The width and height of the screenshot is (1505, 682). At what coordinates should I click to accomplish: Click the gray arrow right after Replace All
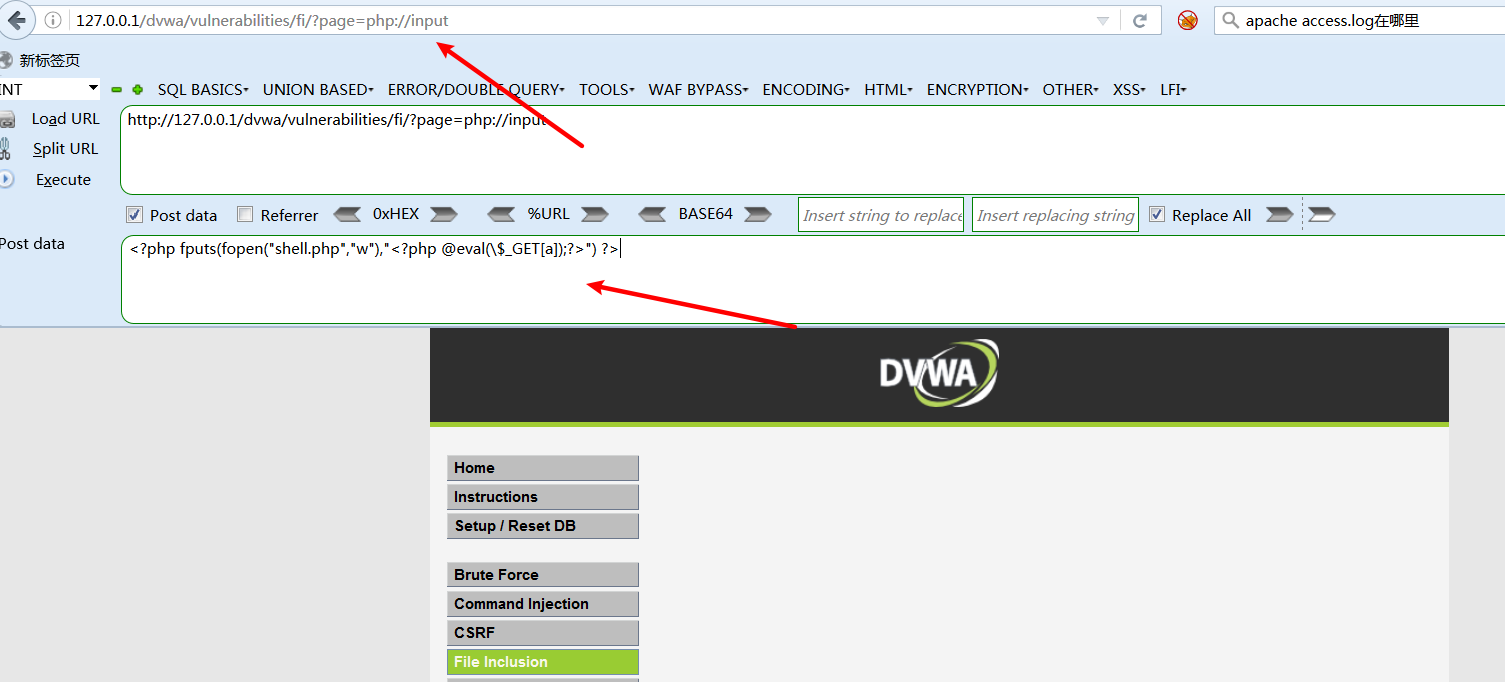click(x=1279, y=214)
